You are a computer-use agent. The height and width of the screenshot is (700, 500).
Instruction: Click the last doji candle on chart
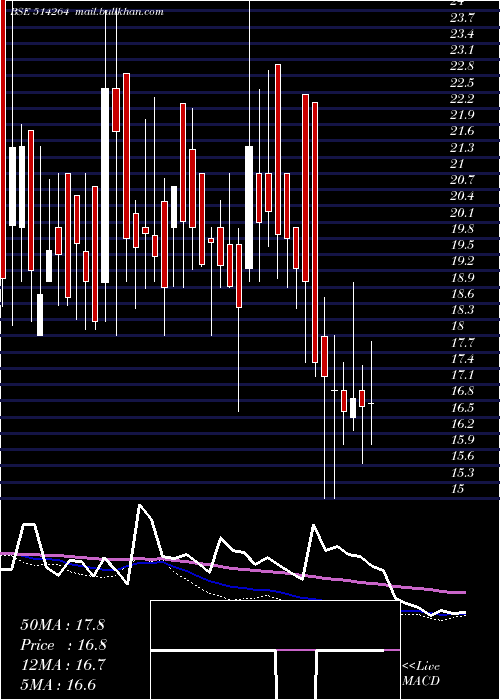(371, 403)
